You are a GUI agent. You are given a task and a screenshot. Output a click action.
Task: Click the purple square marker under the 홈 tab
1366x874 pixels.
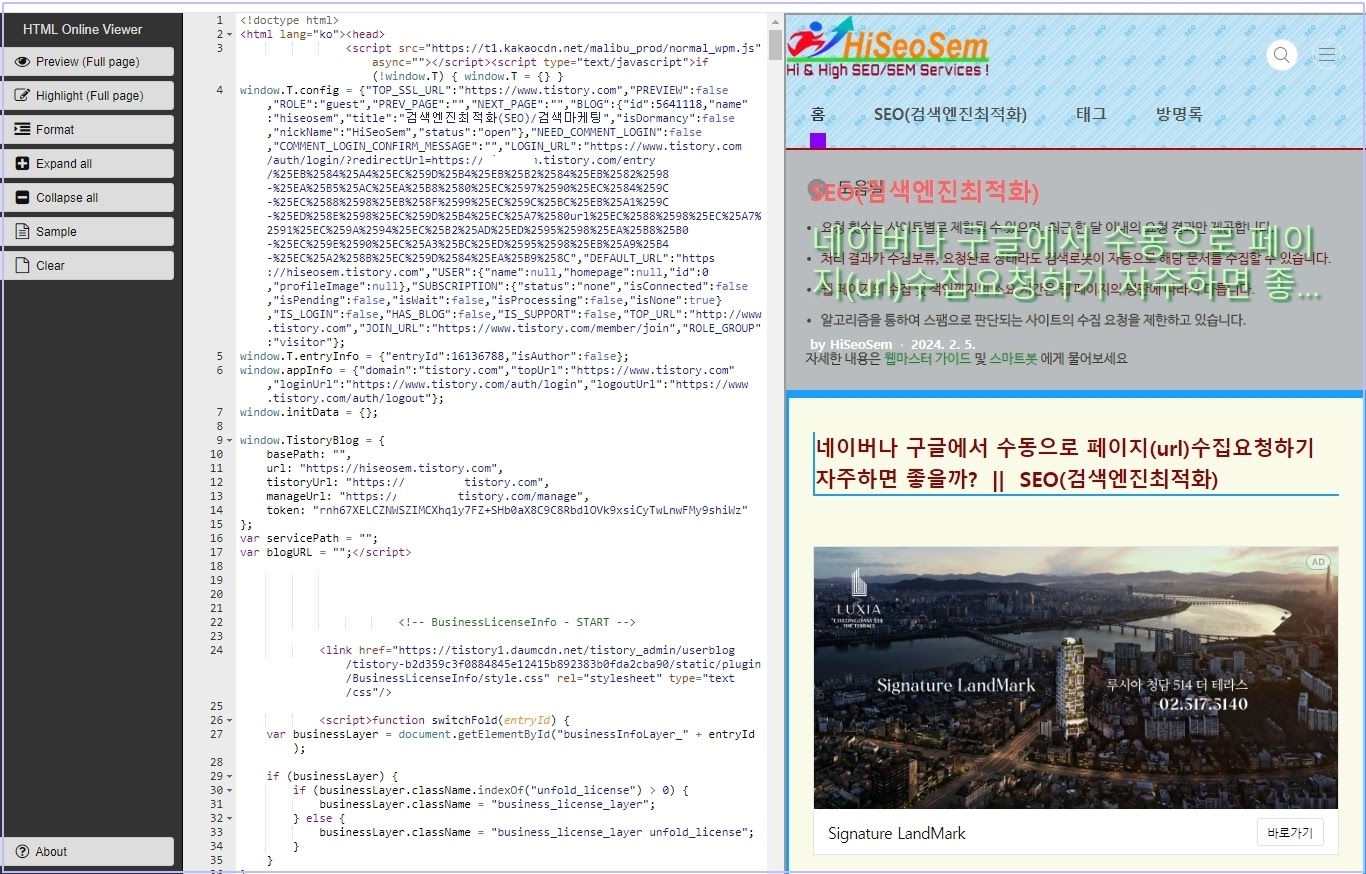click(x=817, y=141)
